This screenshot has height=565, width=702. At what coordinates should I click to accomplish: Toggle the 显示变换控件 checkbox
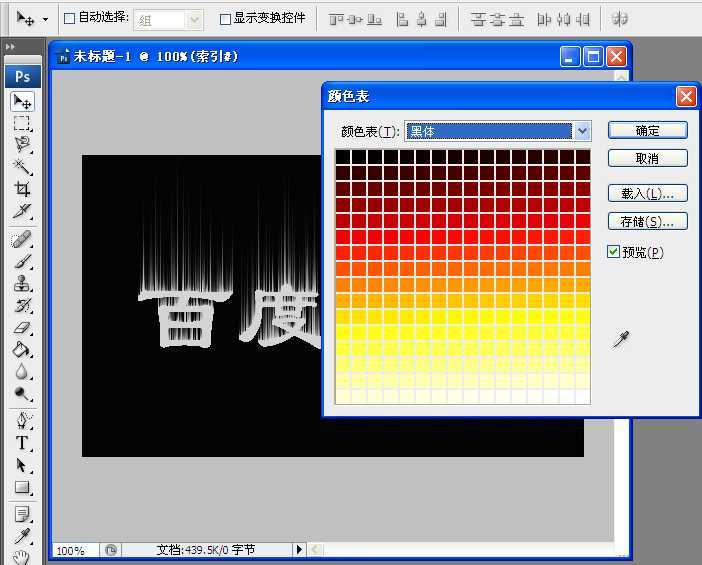click(x=225, y=19)
